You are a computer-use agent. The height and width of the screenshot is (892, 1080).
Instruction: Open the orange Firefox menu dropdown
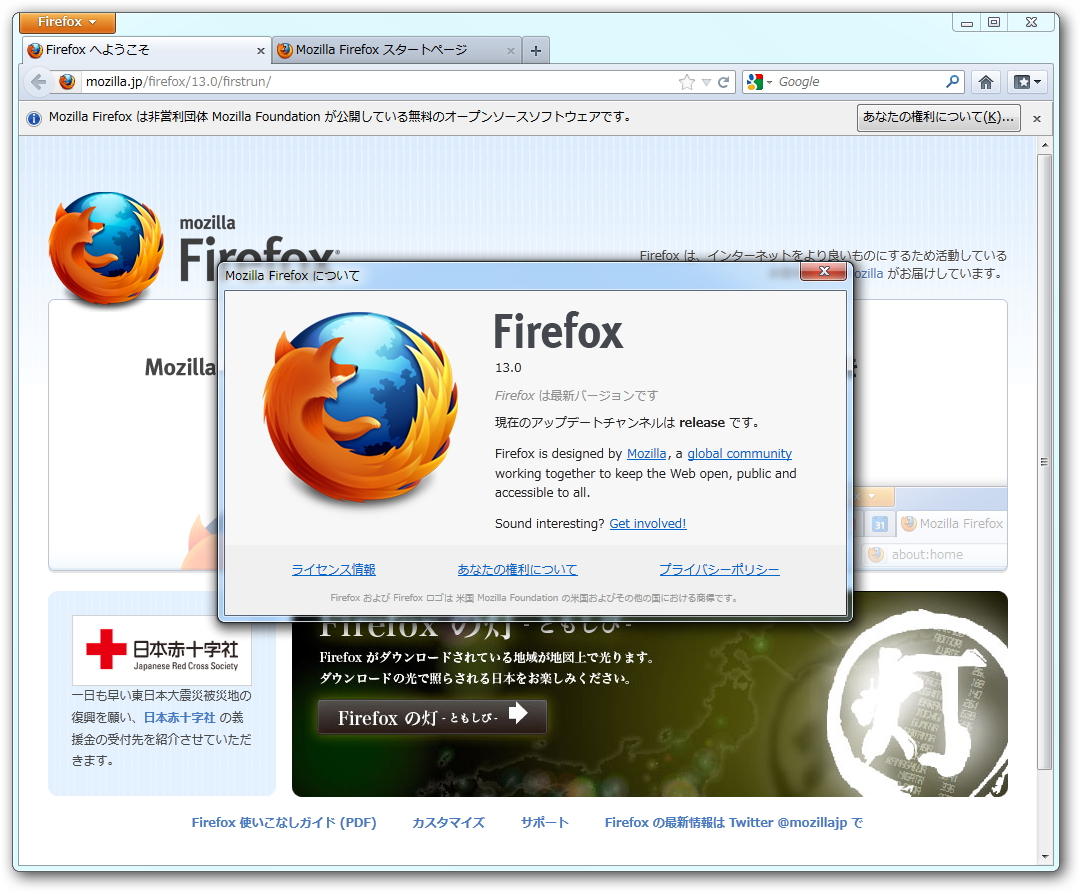(66, 21)
